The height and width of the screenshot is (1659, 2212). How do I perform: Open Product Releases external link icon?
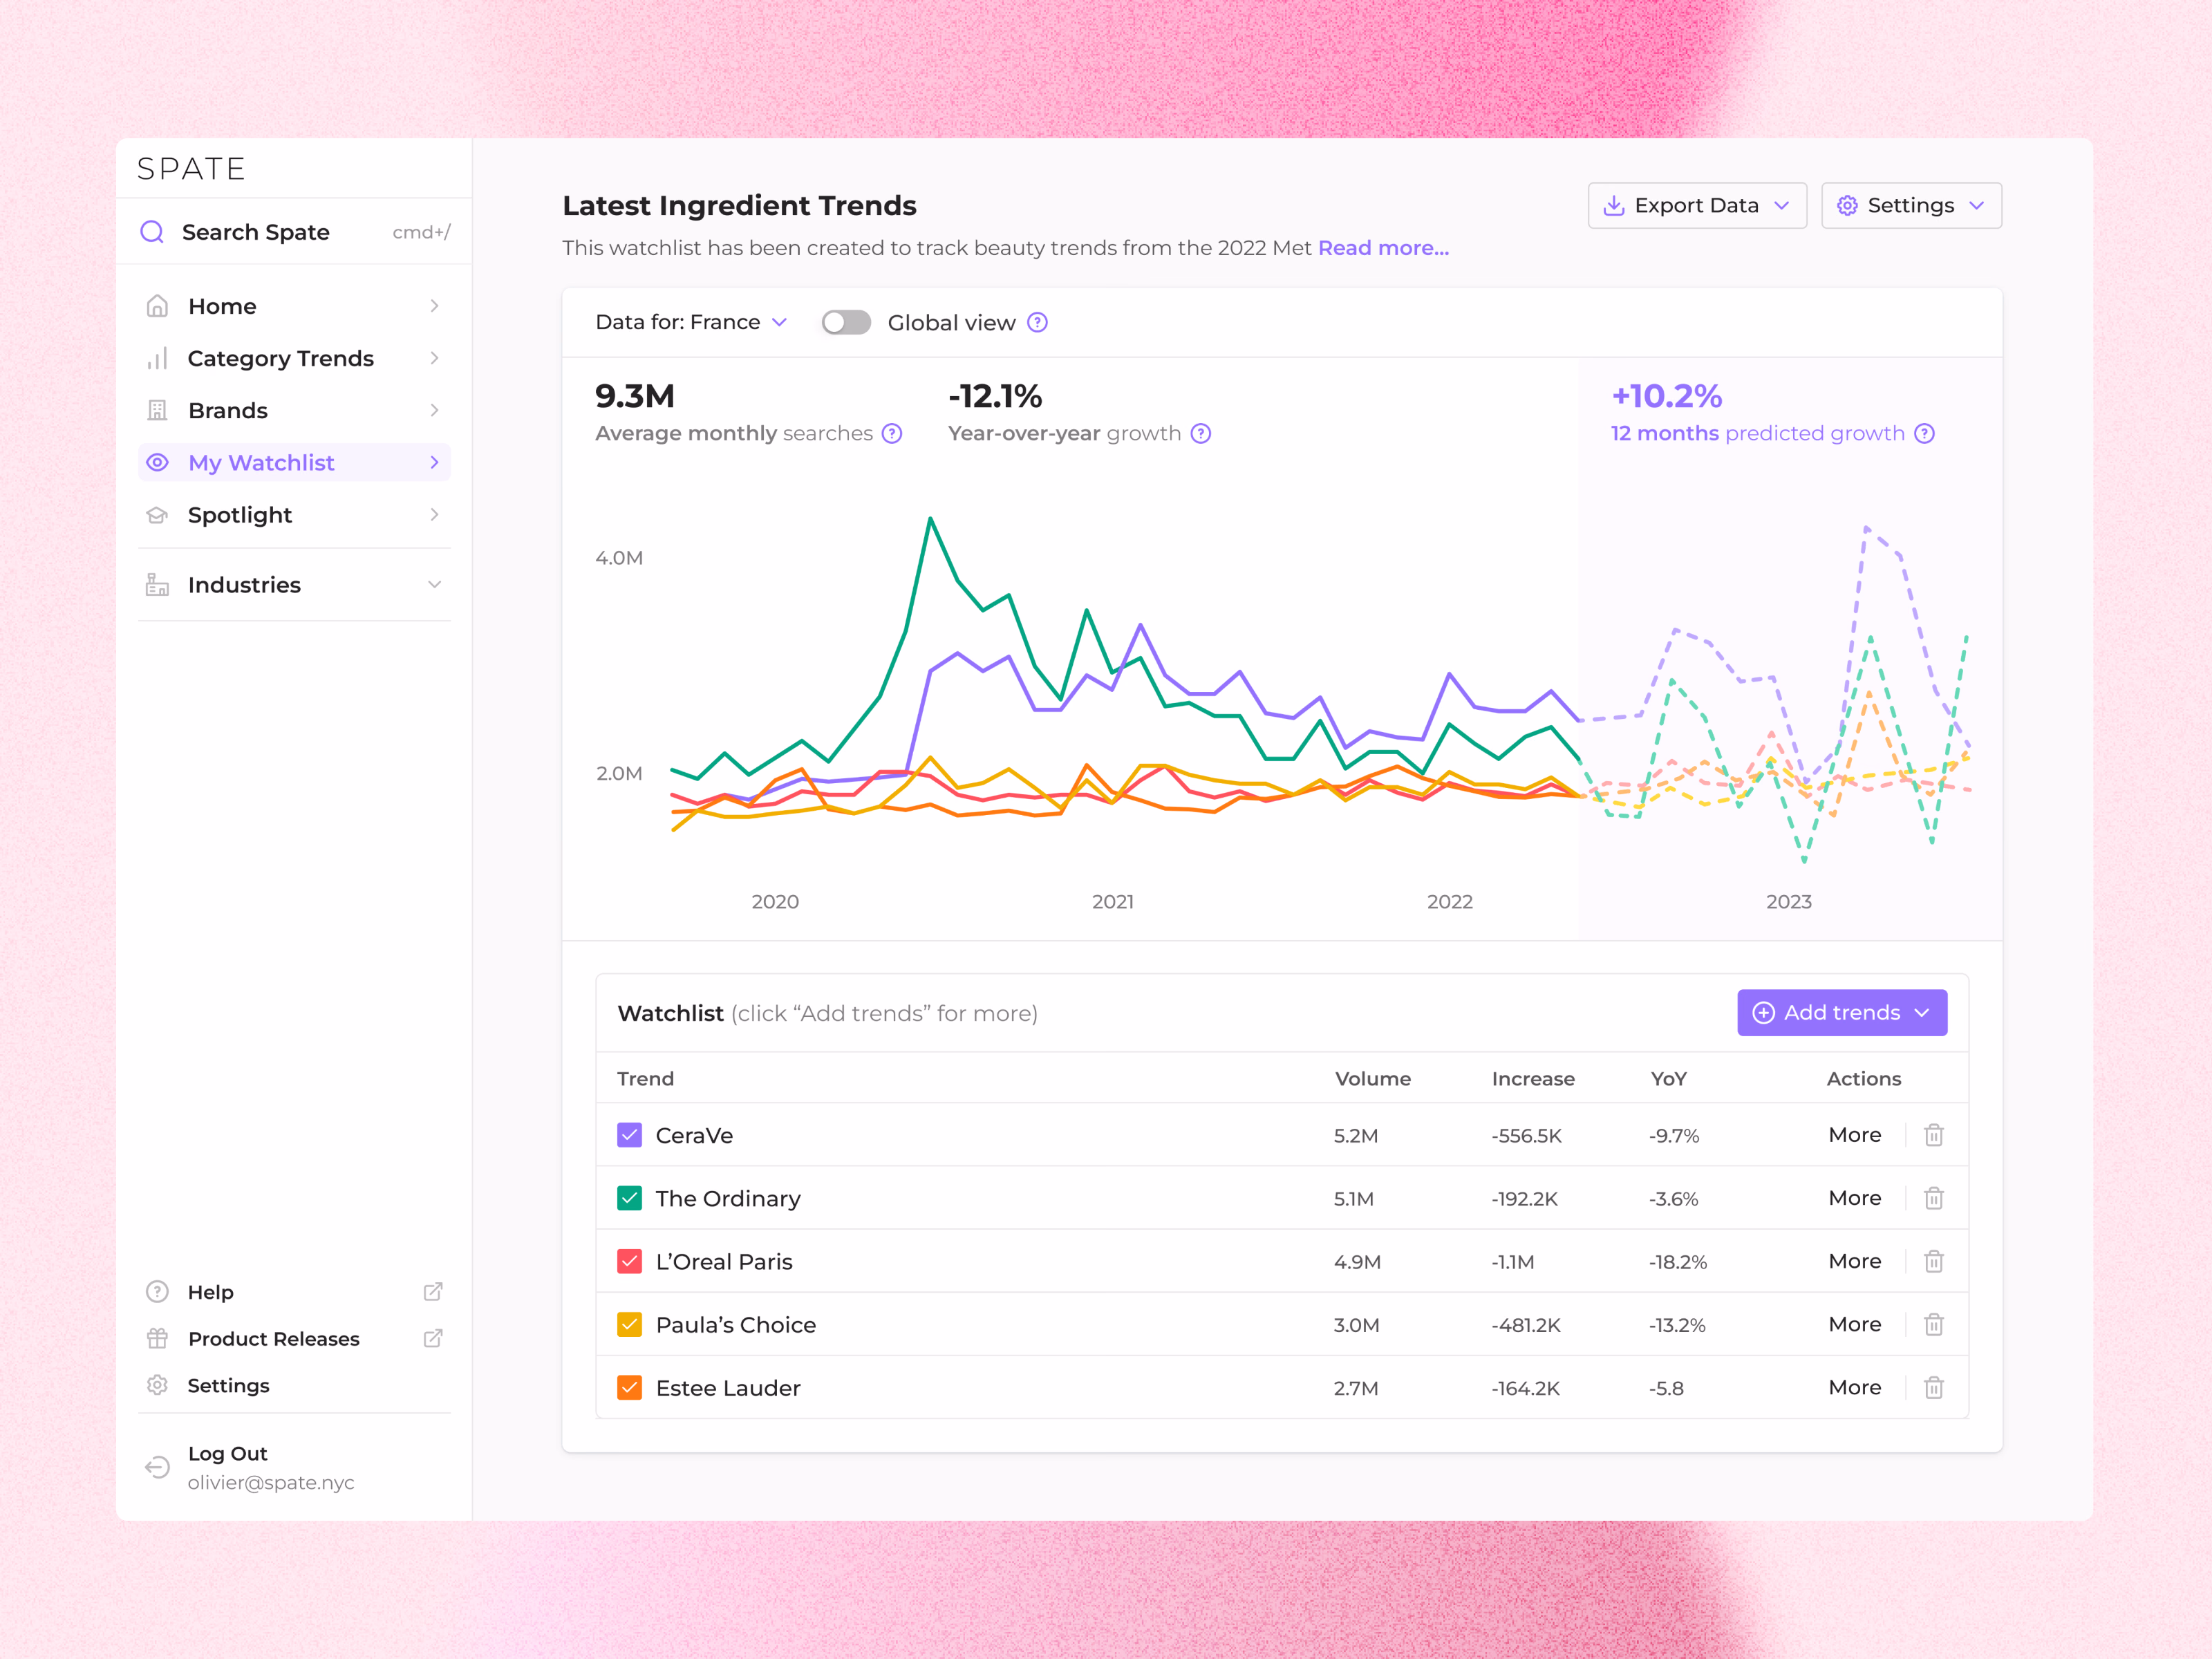click(x=433, y=1338)
